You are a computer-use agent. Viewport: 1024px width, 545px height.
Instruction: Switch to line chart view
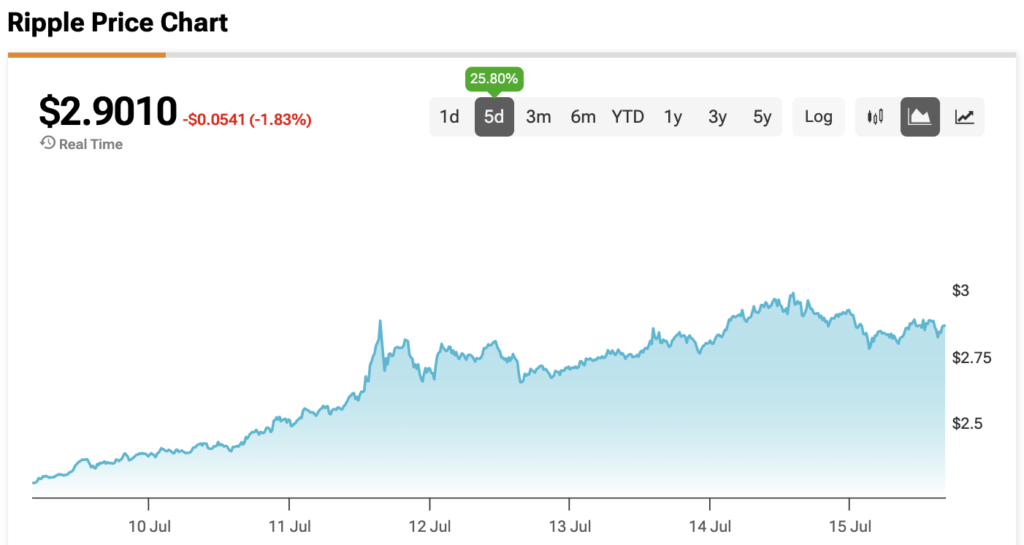pos(964,117)
